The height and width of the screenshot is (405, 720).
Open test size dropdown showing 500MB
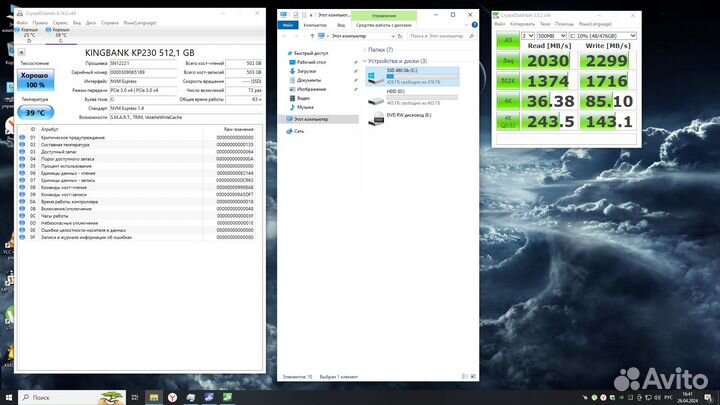551,36
